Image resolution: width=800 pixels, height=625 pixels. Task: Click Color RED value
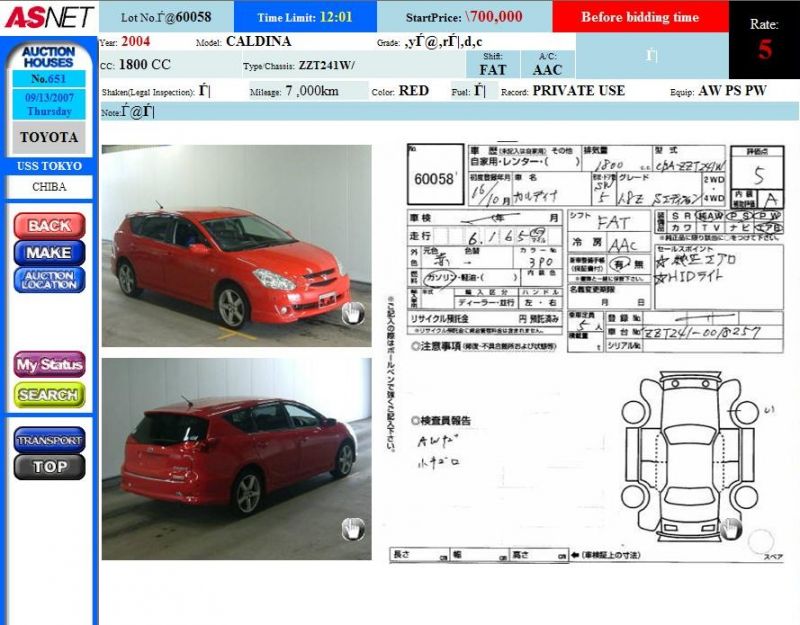414,91
